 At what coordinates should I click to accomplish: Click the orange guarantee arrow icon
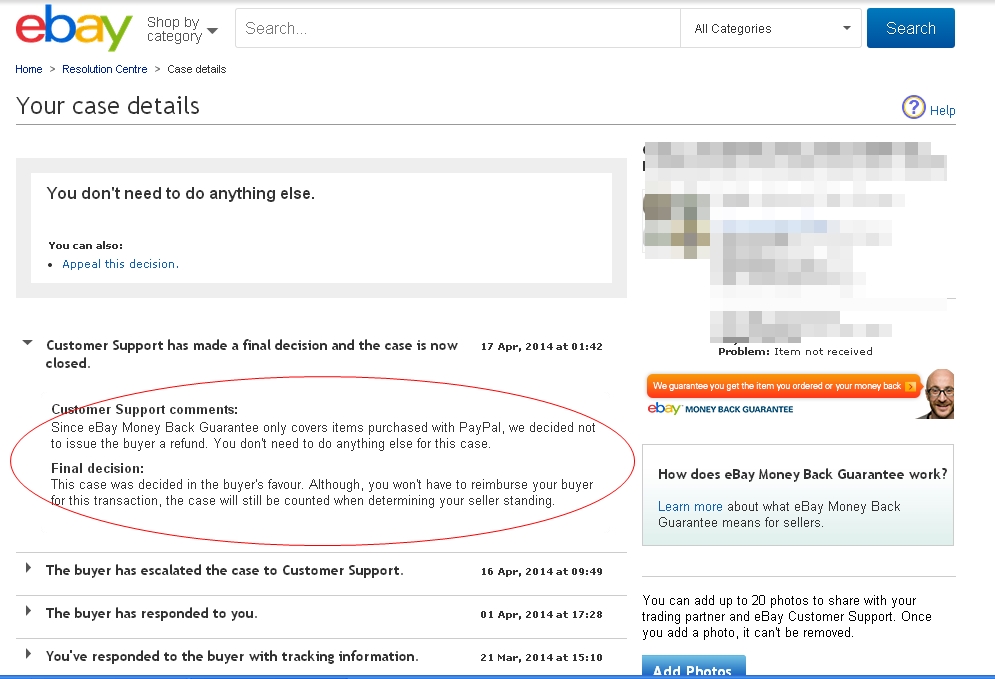910,386
